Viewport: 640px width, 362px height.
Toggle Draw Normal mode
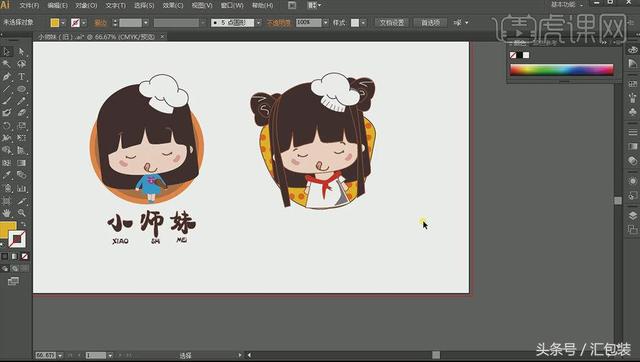(x=4, y=269)
